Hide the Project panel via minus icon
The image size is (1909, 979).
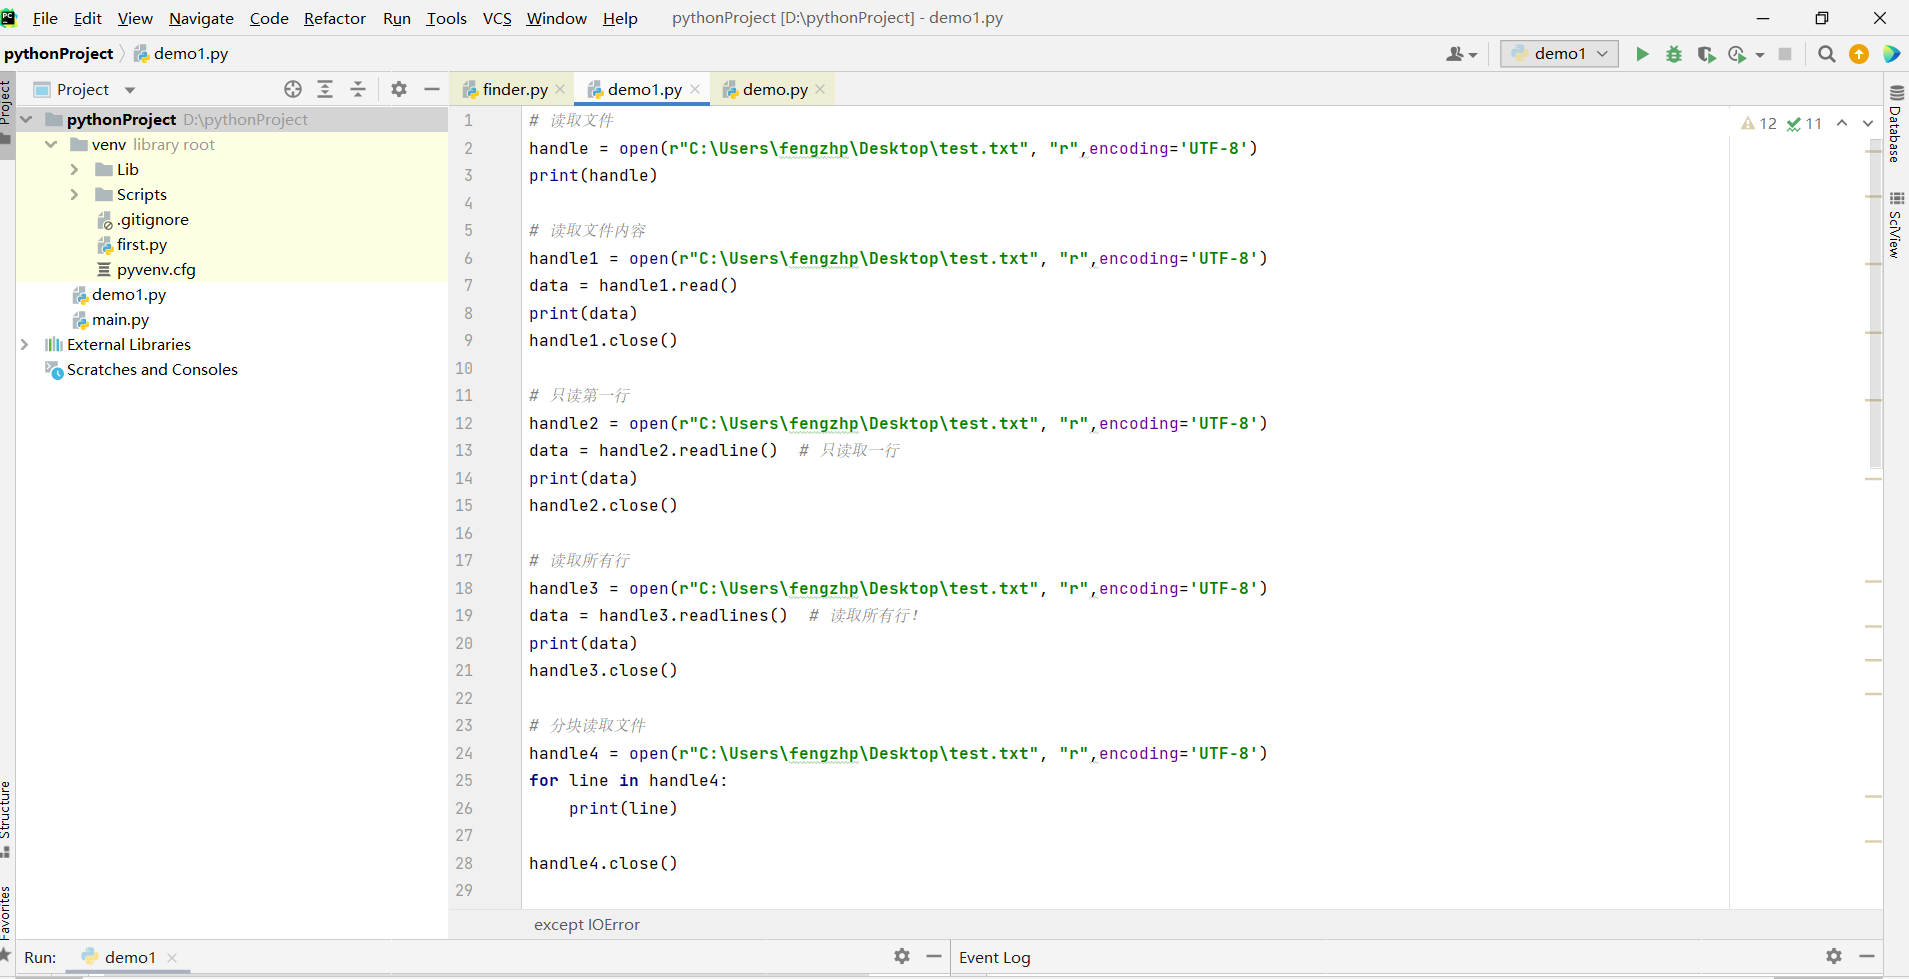pyautogui.click(x=432, y=89)
